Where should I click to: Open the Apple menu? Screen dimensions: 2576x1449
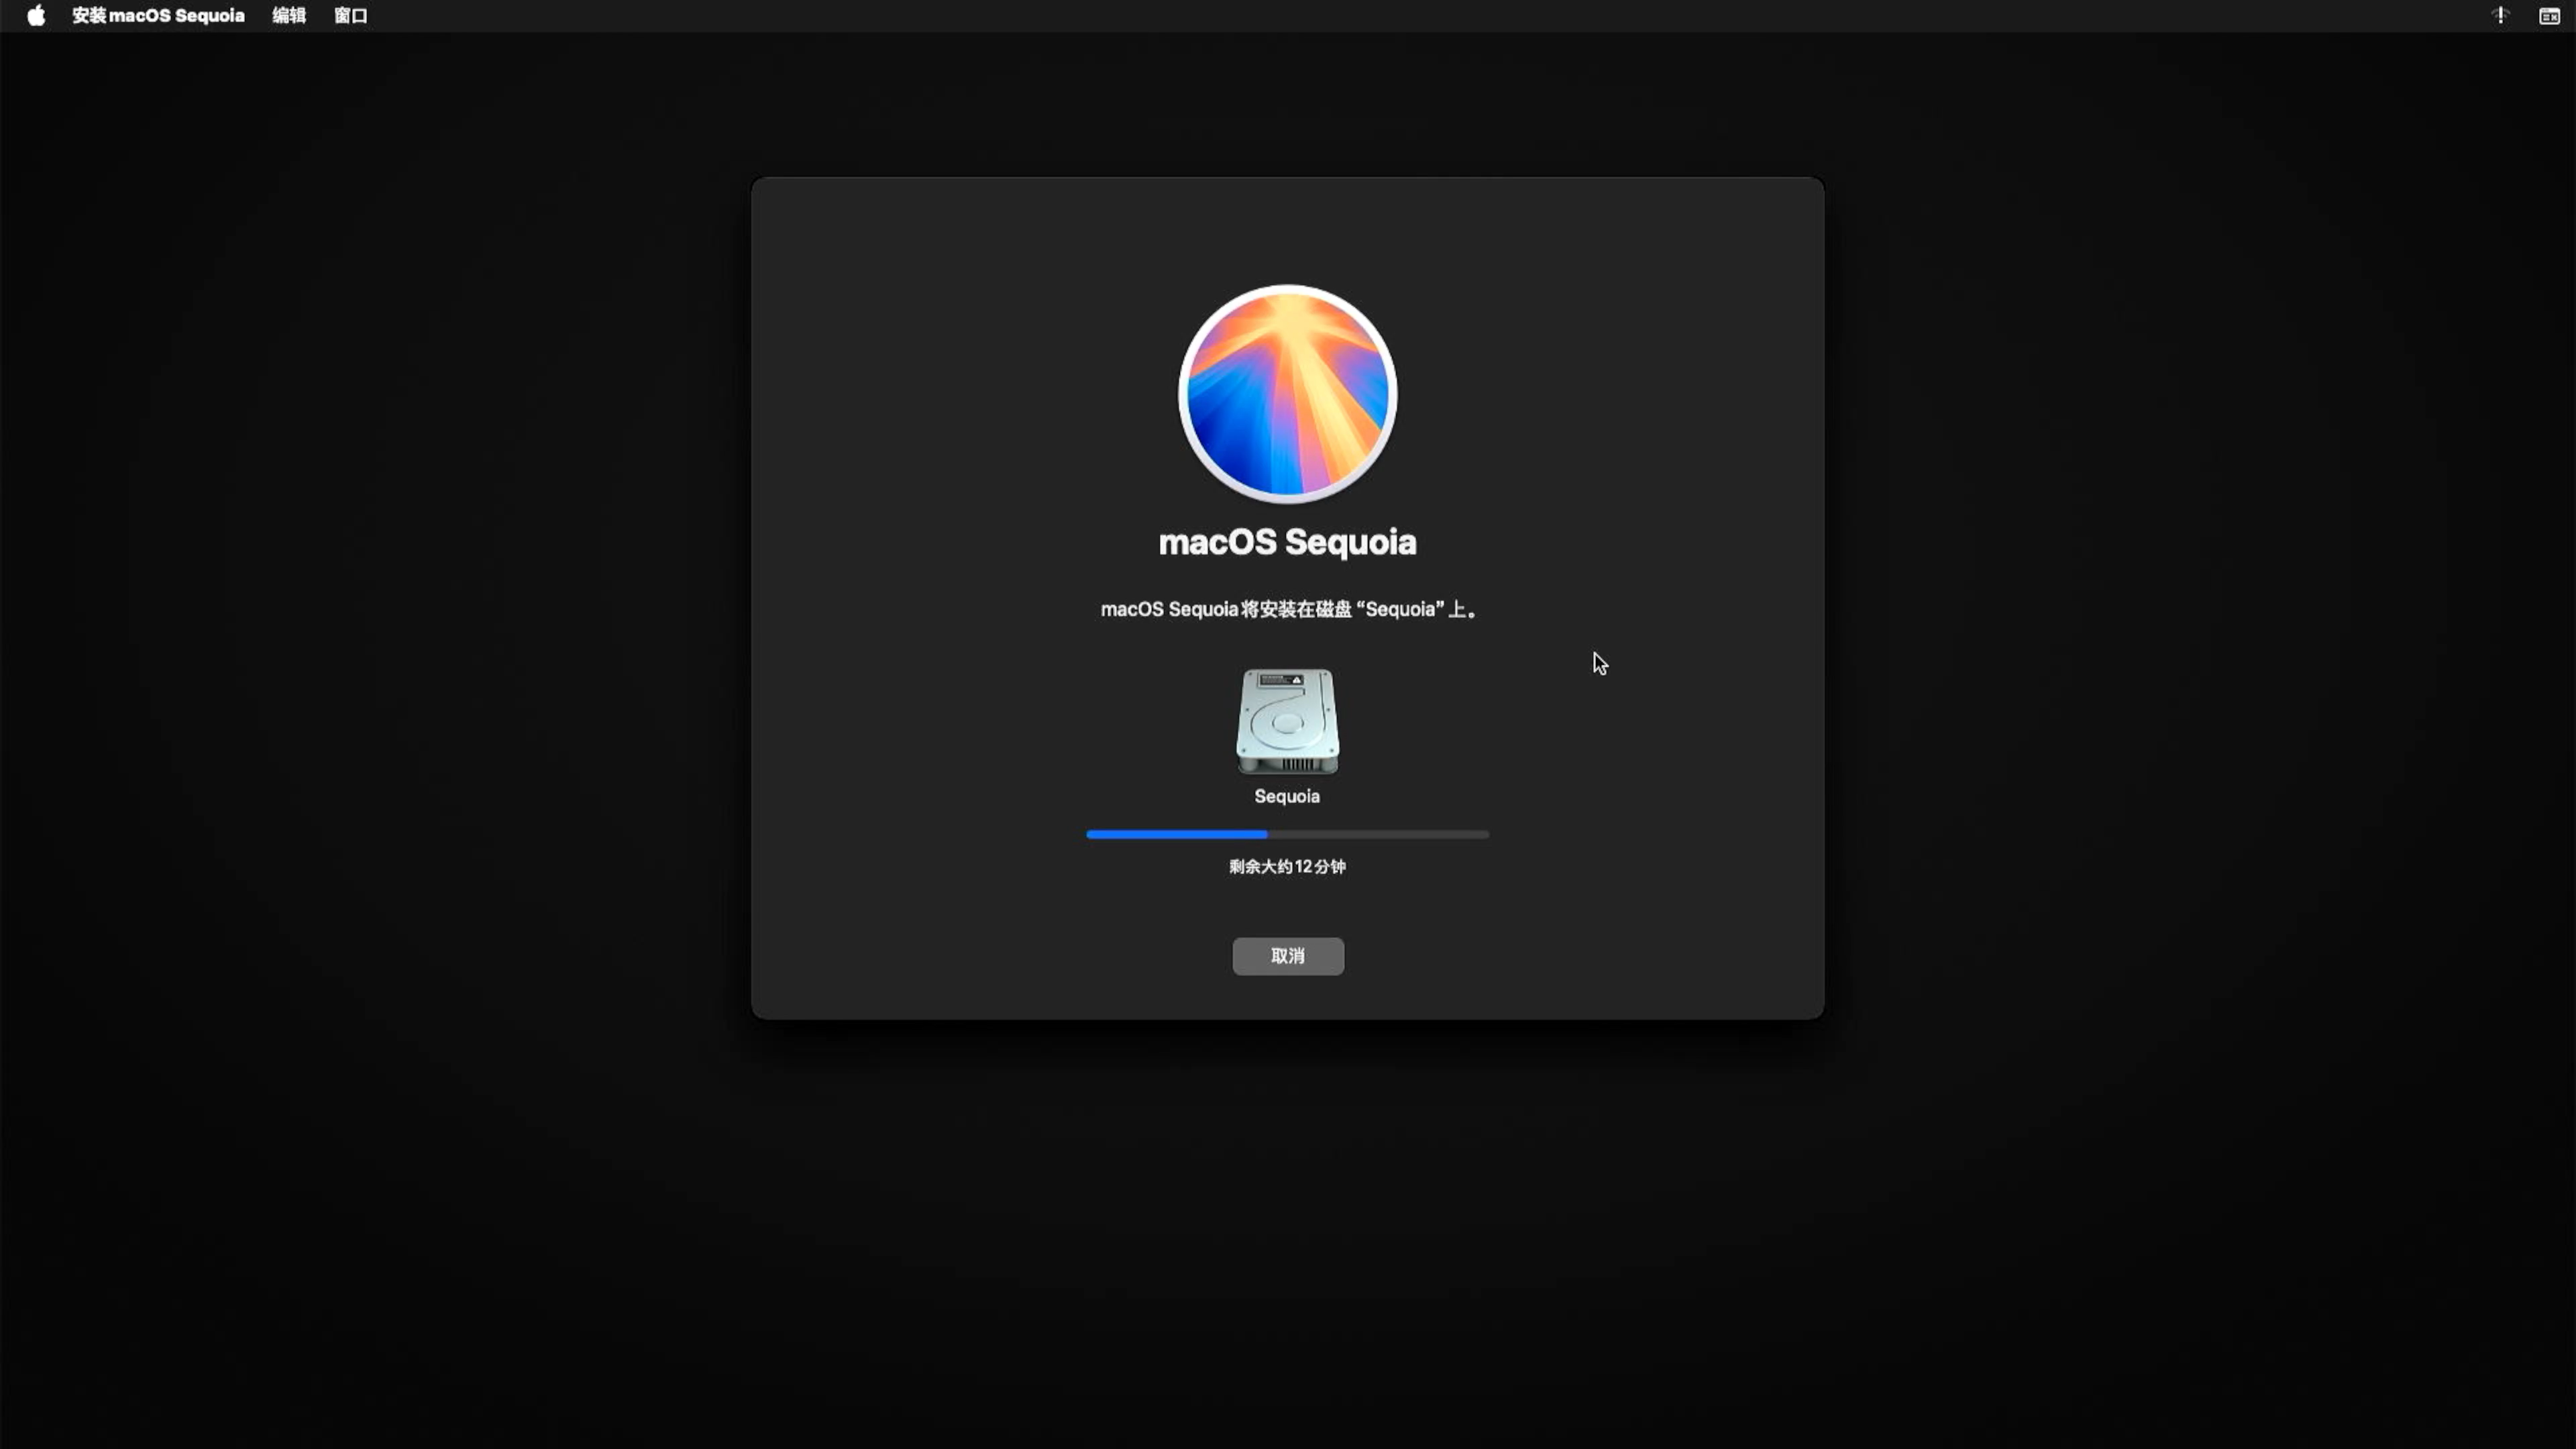tap(36, 15)
